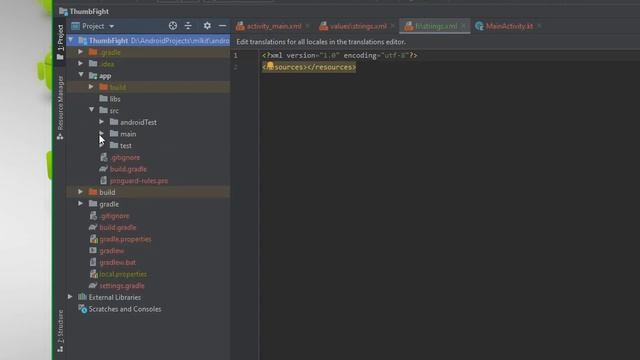This screenshot has width=640, height=360.
Task: Switch to MainActivity.kt tab
Action: pos(509,26)
